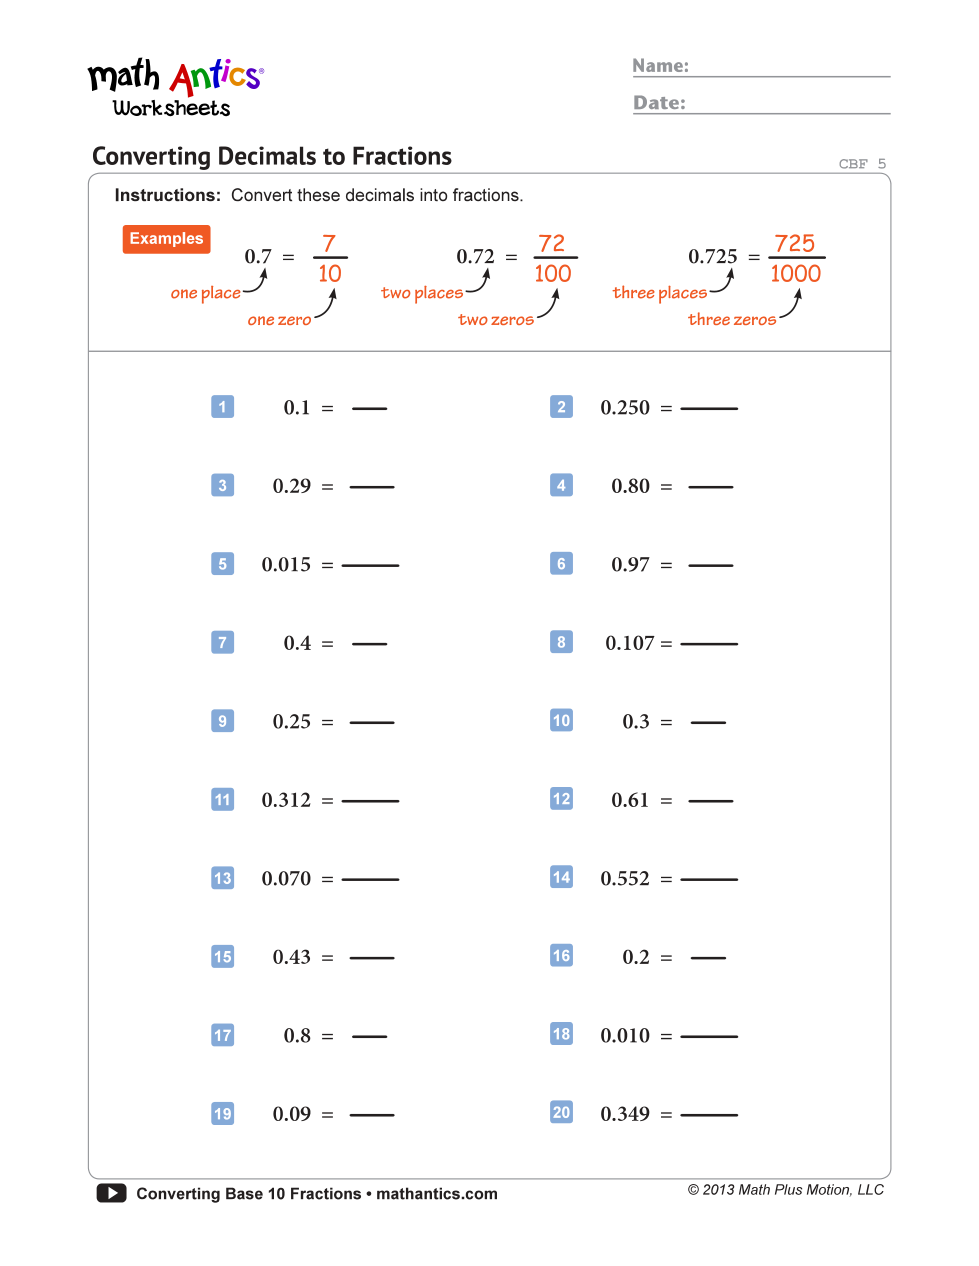This screenshot has height=1266, width=979.
Task: Click the answer blank for 0.015
Action: click(x=370, y=565)
